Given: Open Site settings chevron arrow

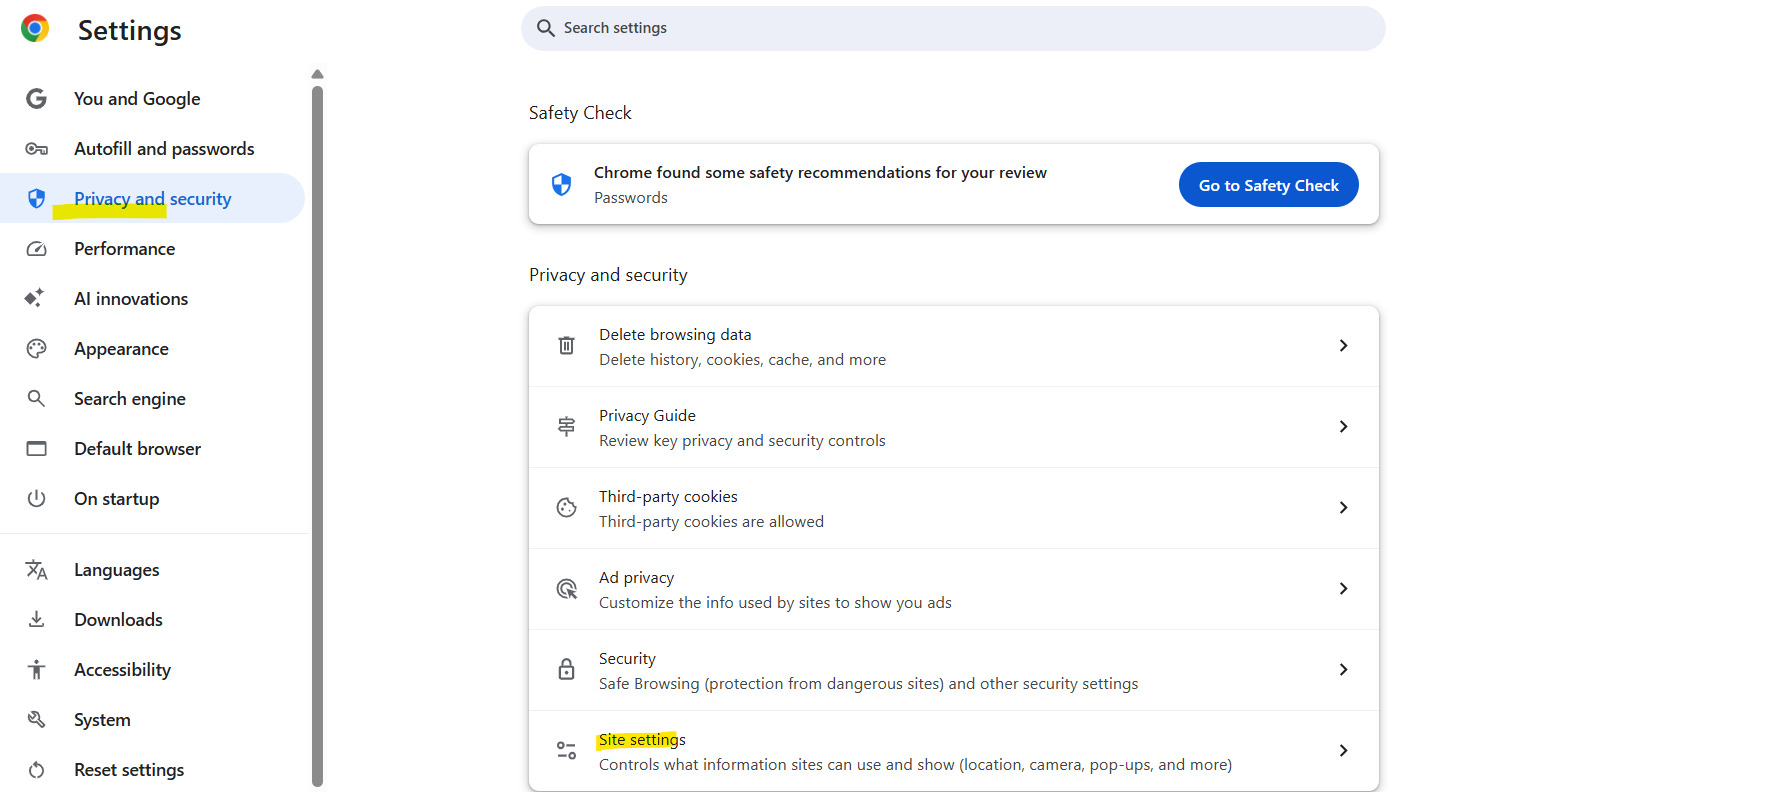Looking at the screenshot, I should coord(1343,750).
